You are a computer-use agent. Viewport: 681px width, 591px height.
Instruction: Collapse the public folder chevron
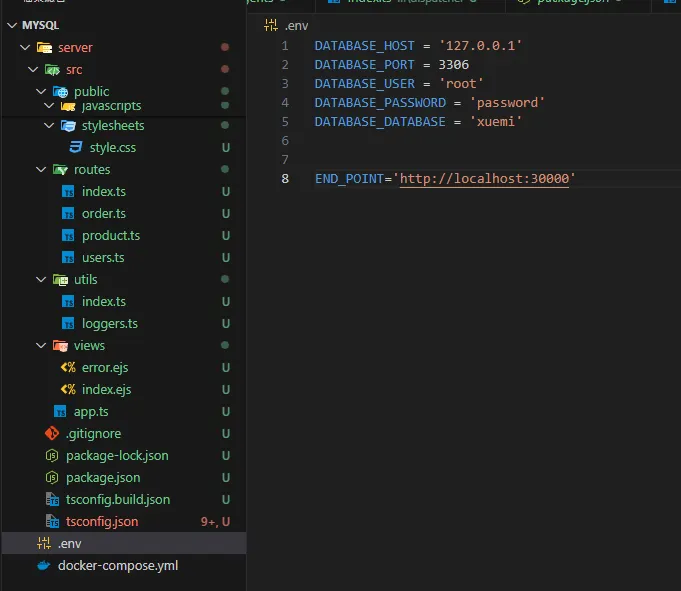[41, 92]
